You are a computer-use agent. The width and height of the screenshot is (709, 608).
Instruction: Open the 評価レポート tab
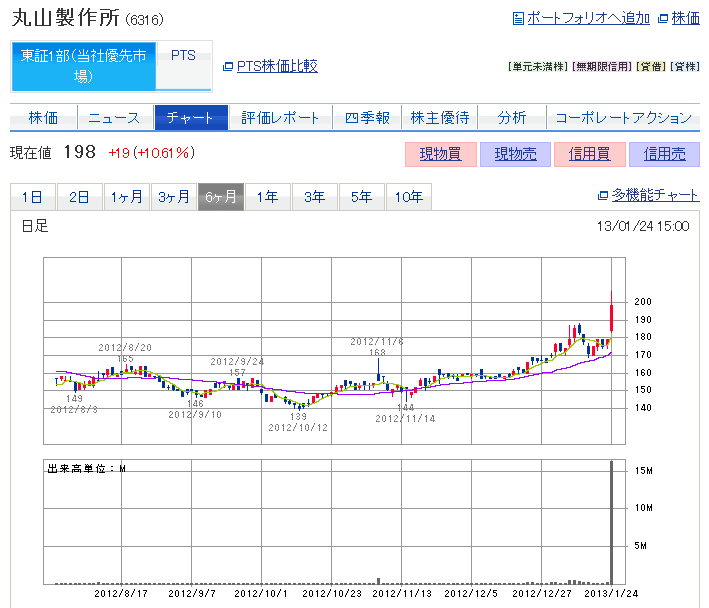pyautogui.click(x=281, y=118)
